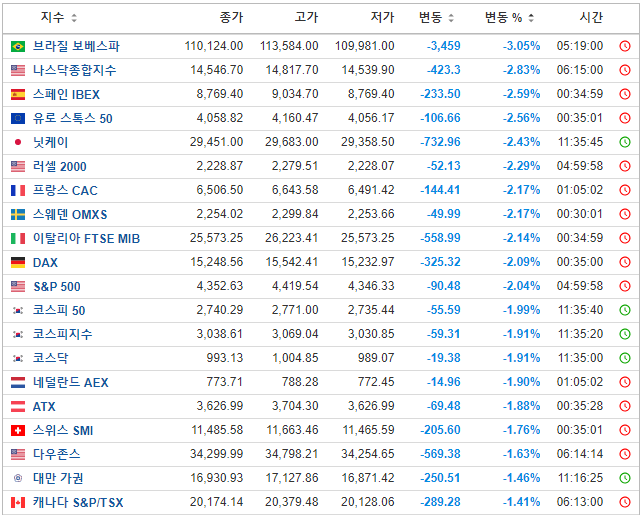The width and height of the screenshot is (642, 515).
Task: Click the Canada flag icon beside 캐나다 S&P/TSX
Action: click(18, 502)
